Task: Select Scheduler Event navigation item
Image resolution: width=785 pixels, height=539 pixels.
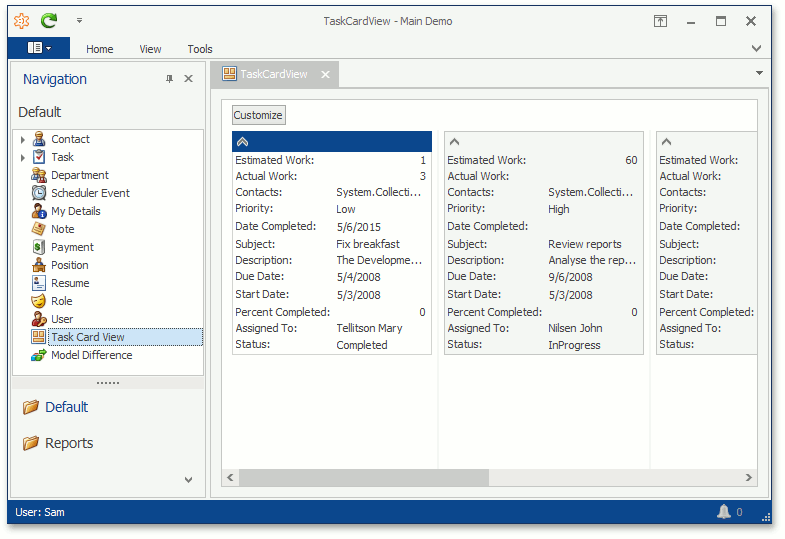Action: coord(91,193)
